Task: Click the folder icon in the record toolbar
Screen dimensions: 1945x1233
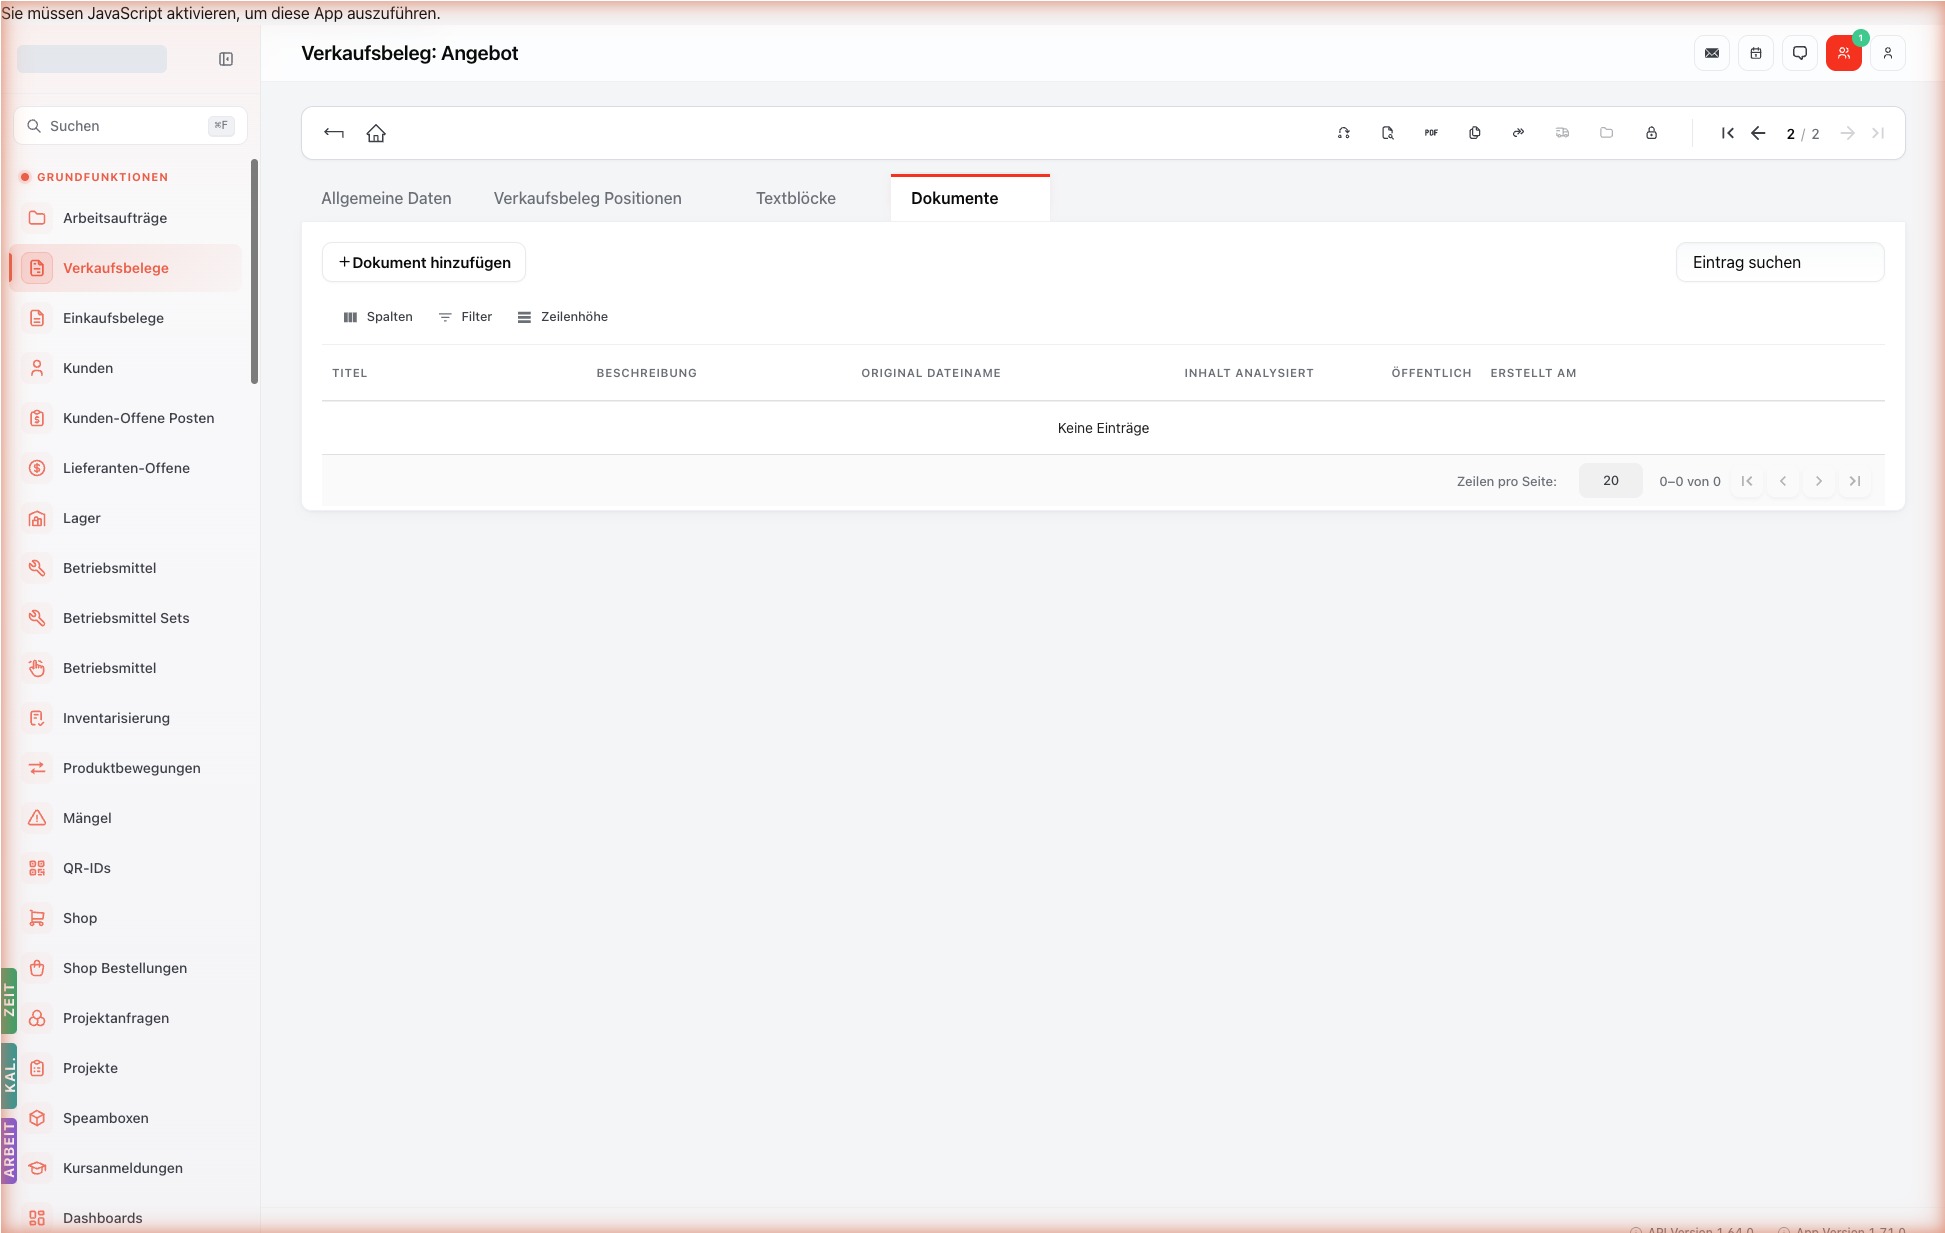Action: pyautogui.click(x=1607, y=133)
